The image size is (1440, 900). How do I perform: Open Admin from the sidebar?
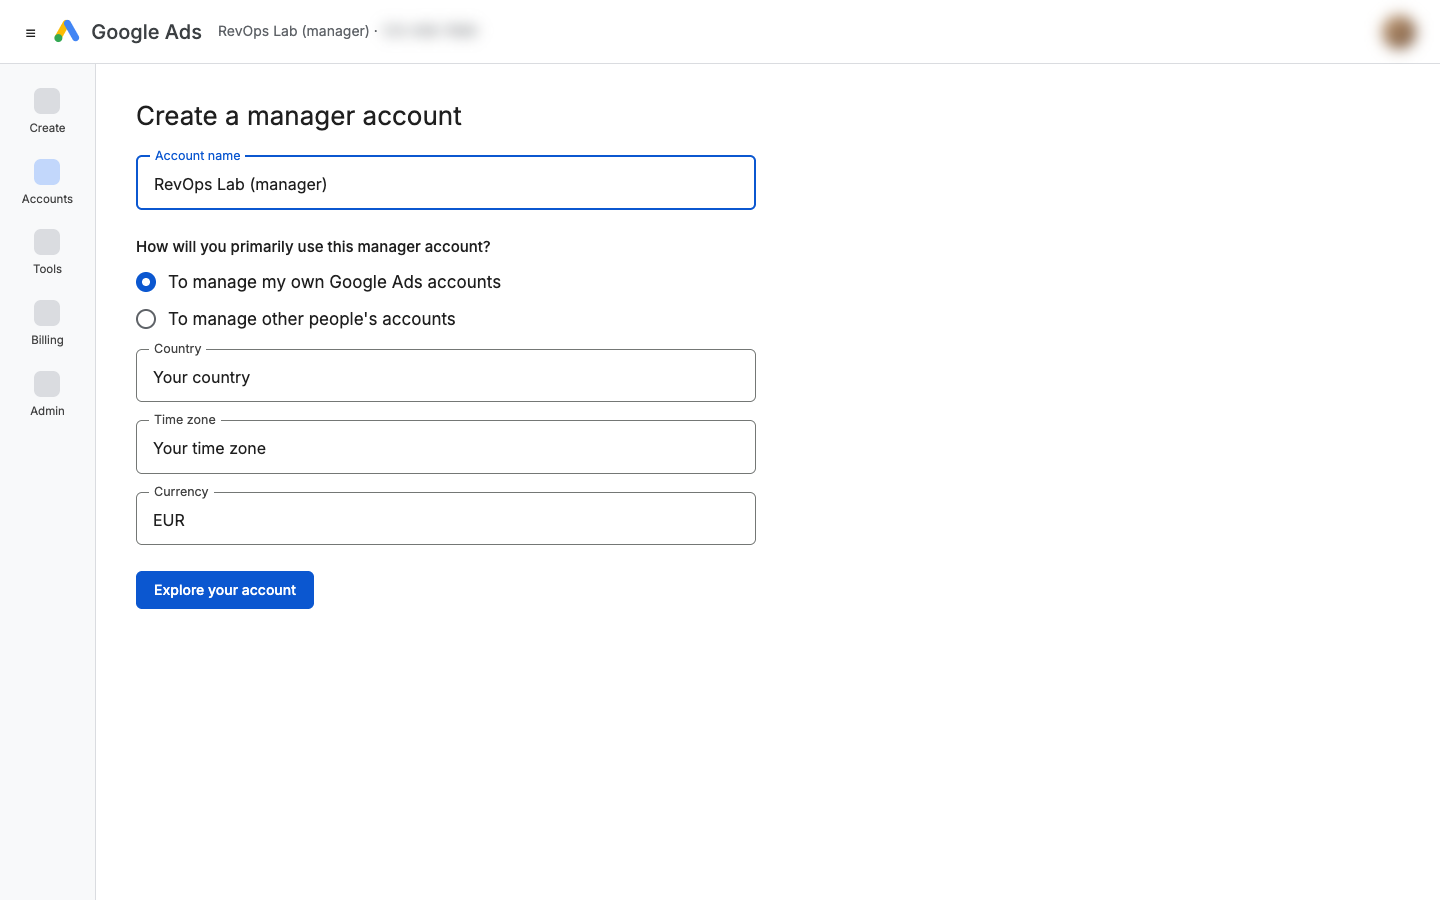[x=47, y=394]
